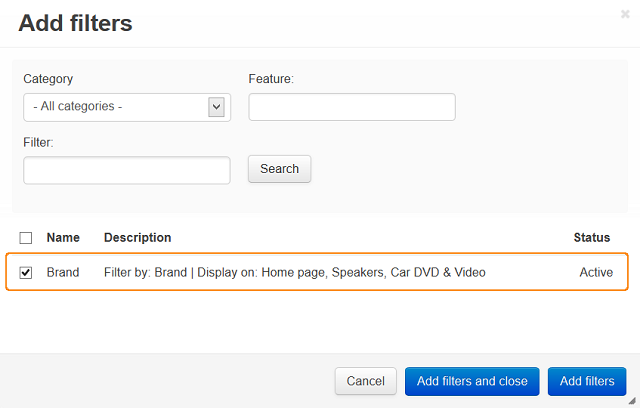This screenshot has height=408, width=640.
Task: Cancel adding filters
Action: 366,381
